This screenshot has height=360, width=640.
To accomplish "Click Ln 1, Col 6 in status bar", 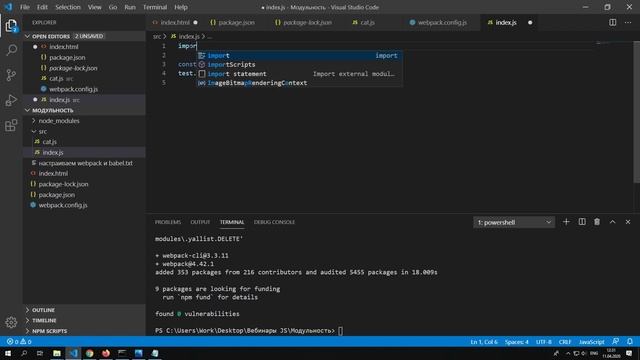I will pos(484,342).
